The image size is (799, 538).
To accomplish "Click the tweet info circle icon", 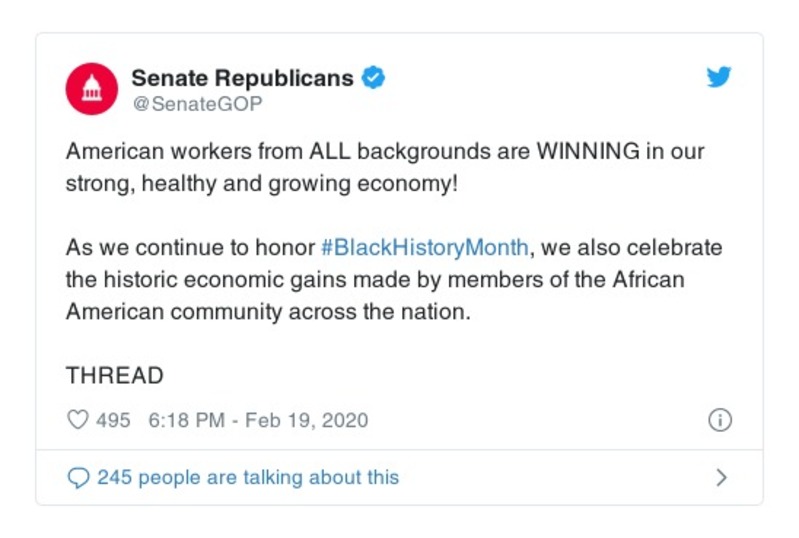I will 719,420.
